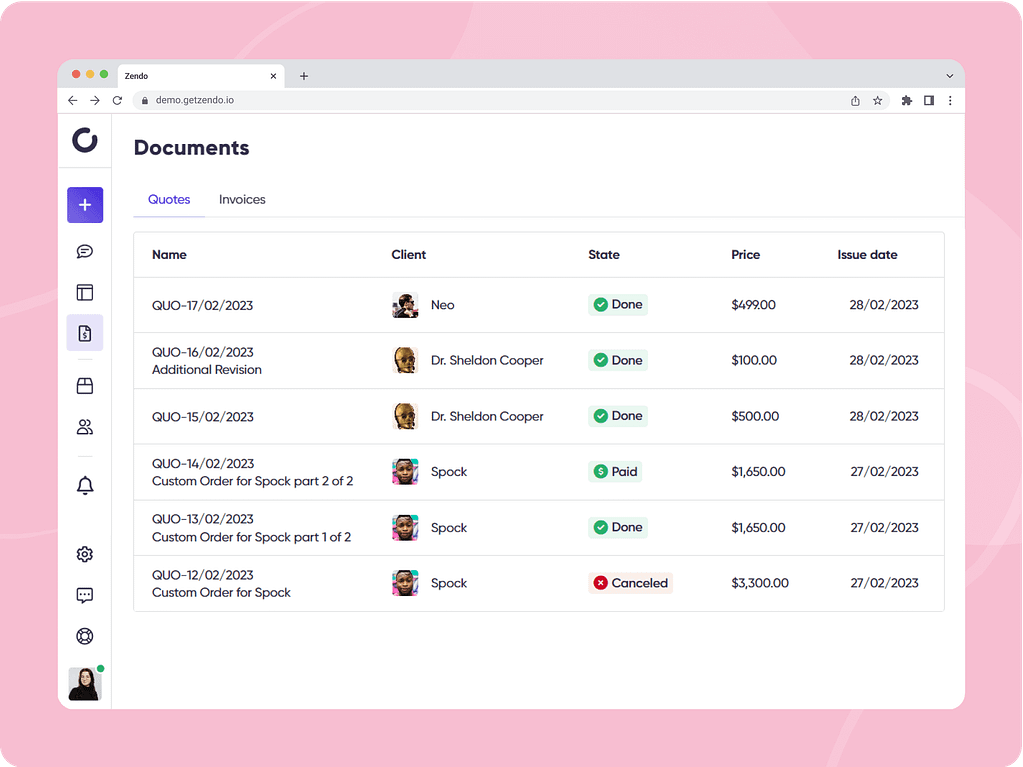Go back with browser back arrow
The width and height of the screenshot is (1023, 767).
coord(72,100)
